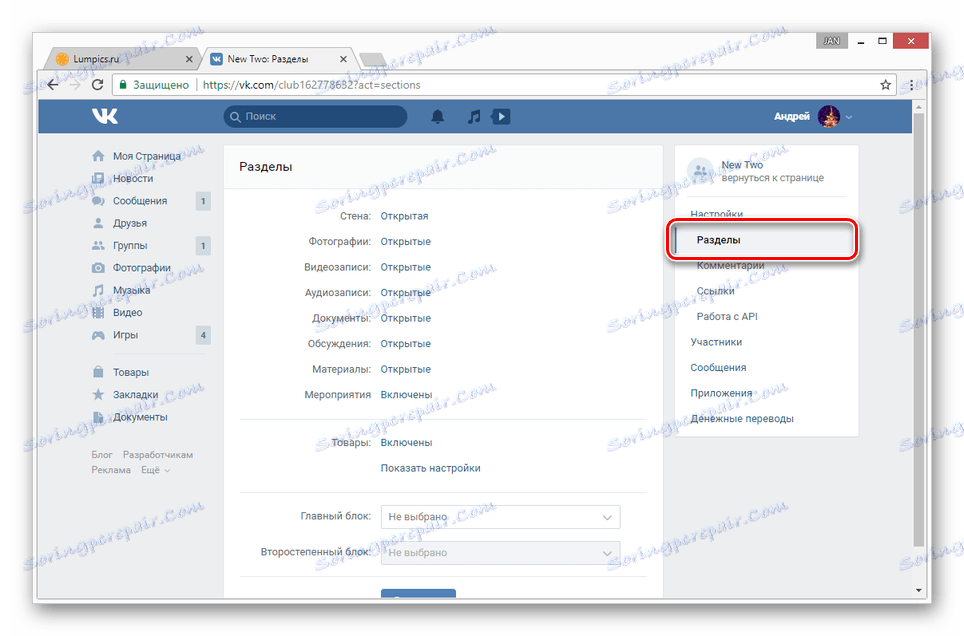Screen dimensions: 964x636
Task: Click the vertical page scrollbar
Action: pyautogui.click(x=919, y=329)
